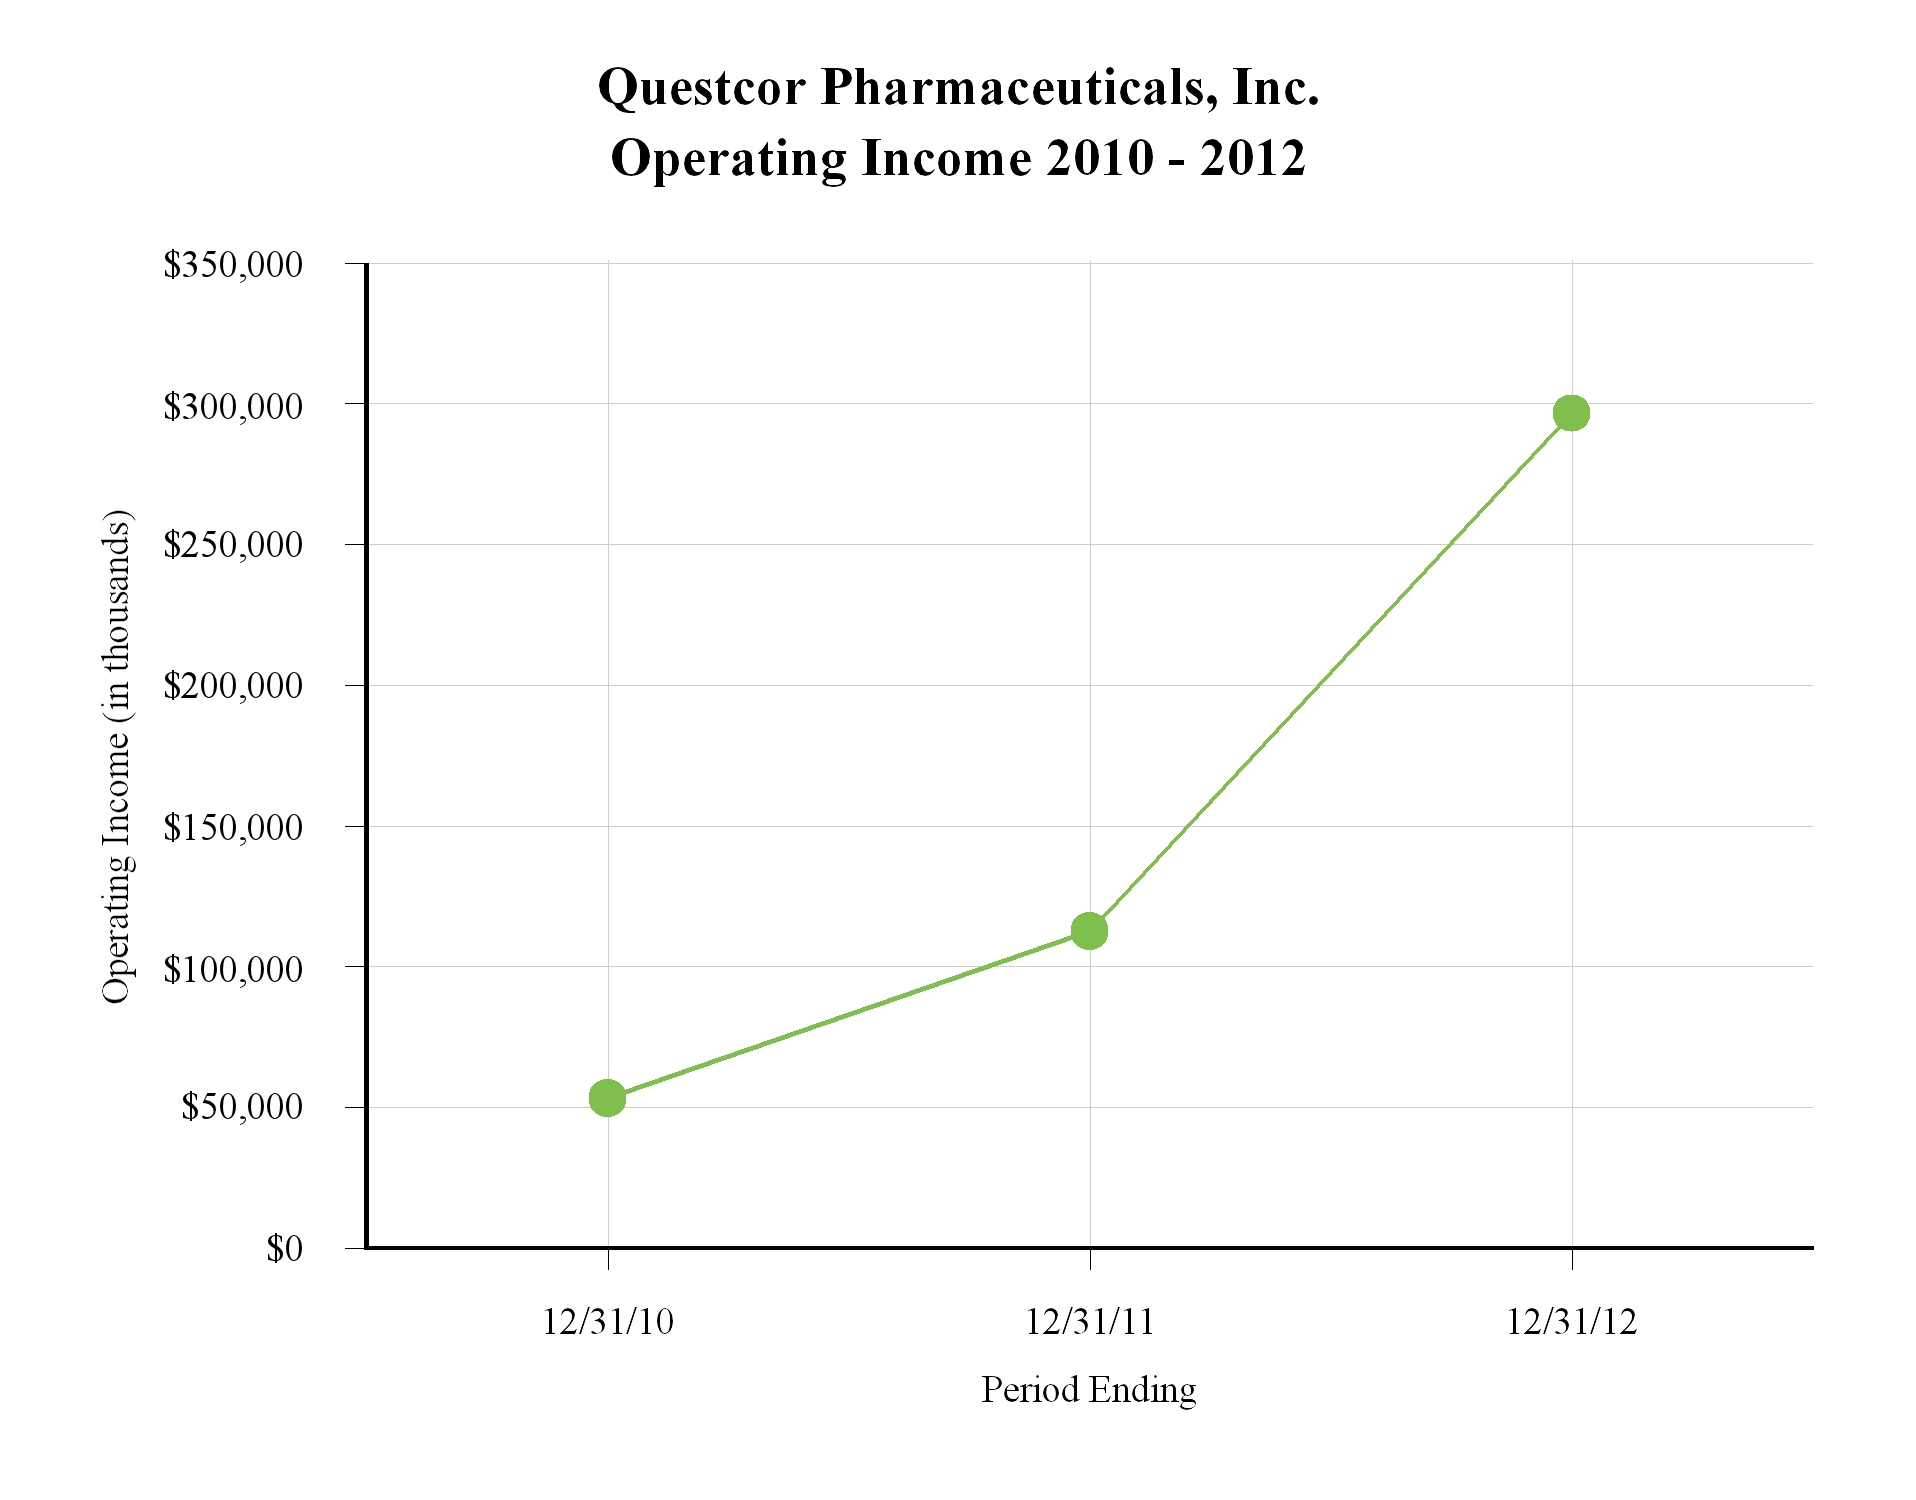Select the $150,000 y-axis label
The width and height of the screenshot is (1916, 1500).
coord(233,828)
